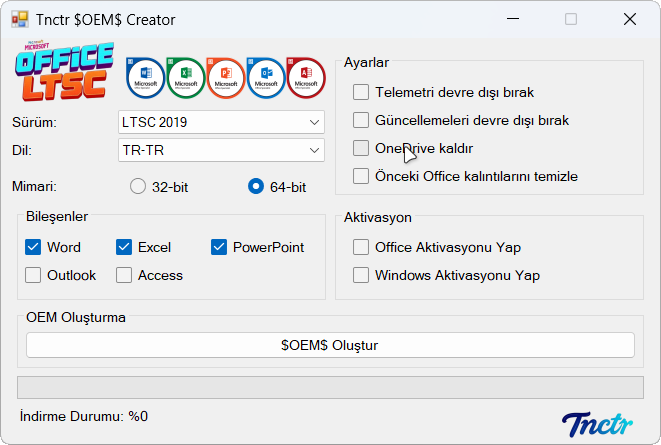
Task: Tick the OneDrive kaldır checkbox
Action: [361, 148]
